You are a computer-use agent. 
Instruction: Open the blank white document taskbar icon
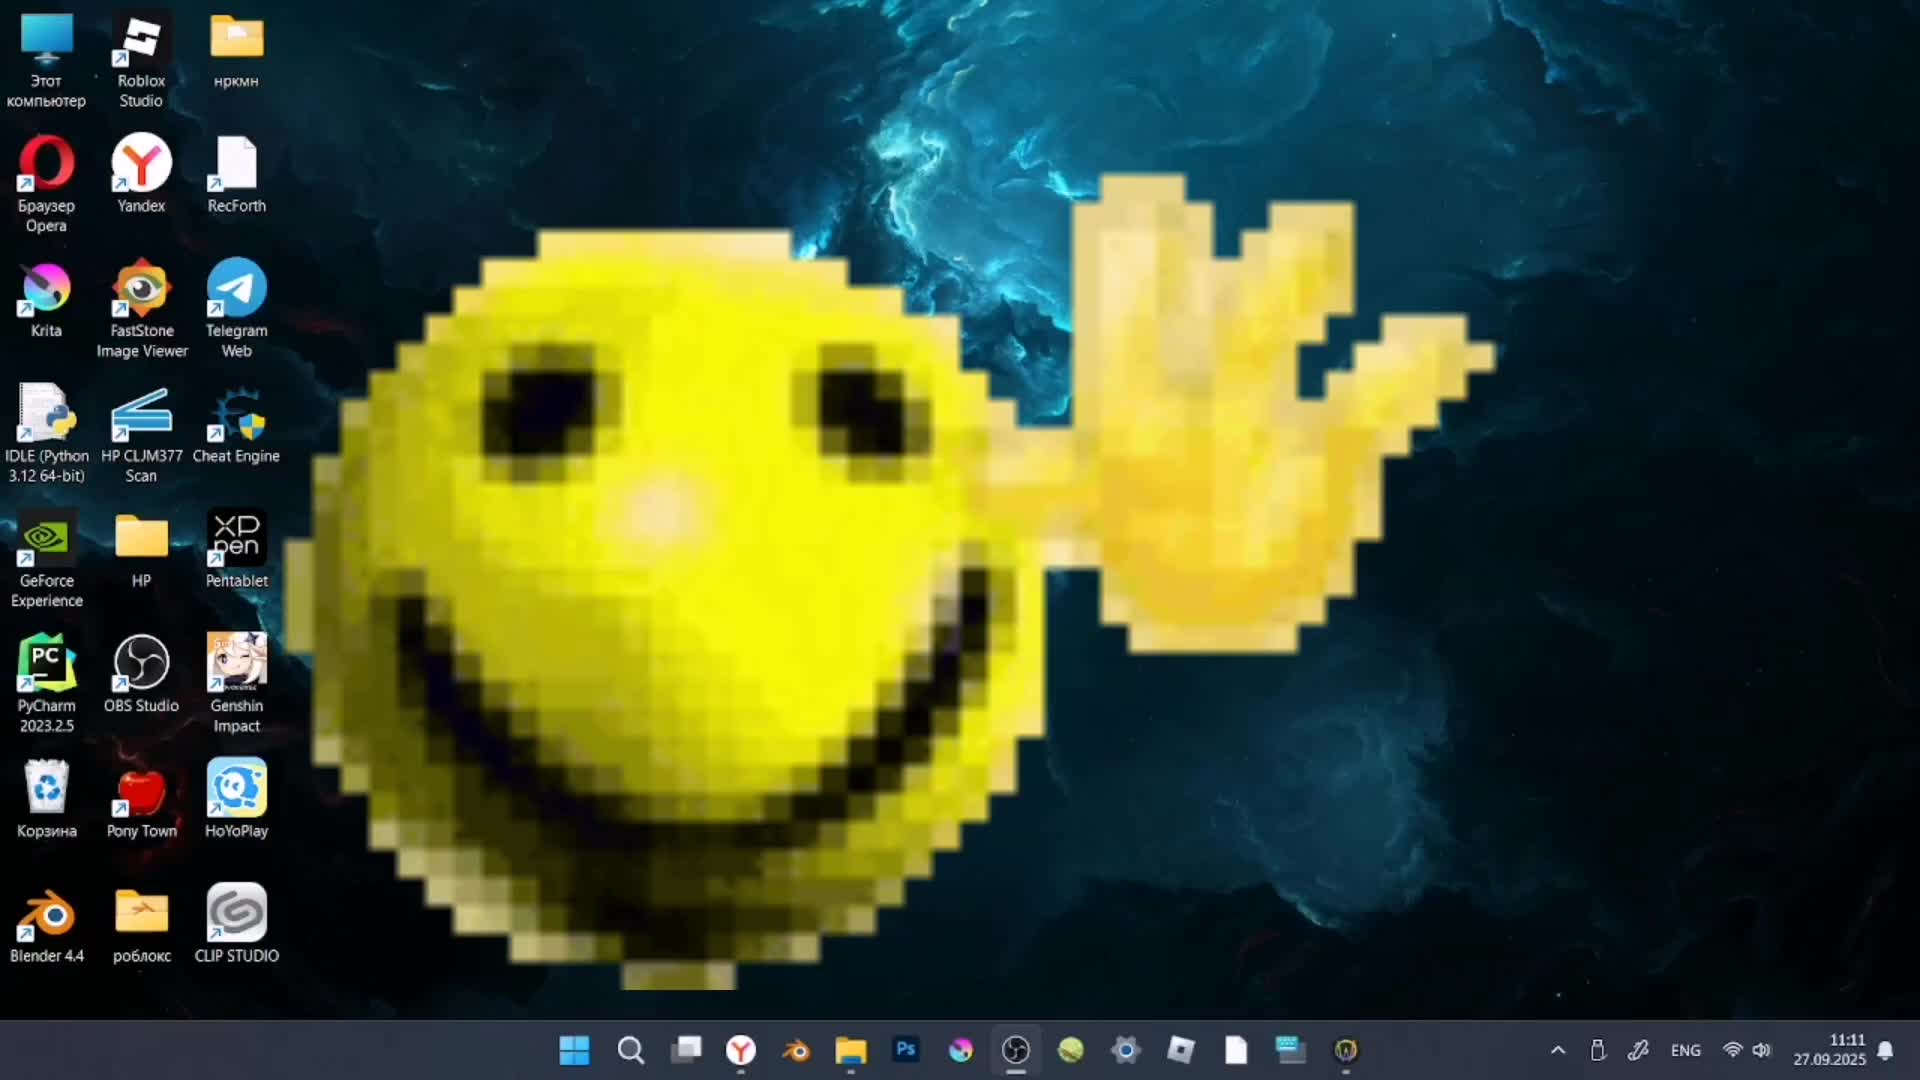[x=1236, y=1050]
